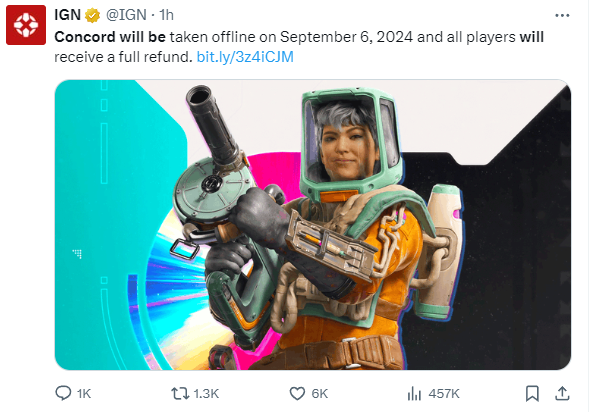Open the view analytics bar chart icon
This screenshot has width=600, height=412.
[414, 393]
